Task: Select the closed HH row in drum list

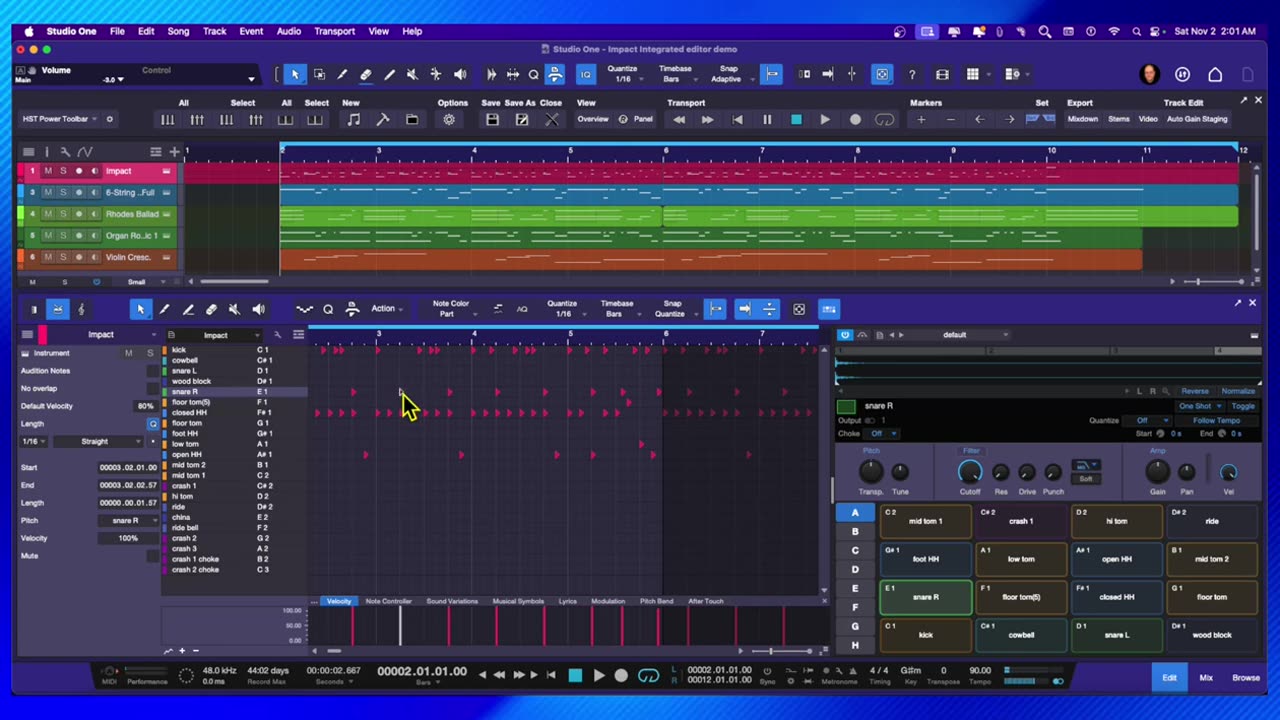Action: (232, 412)
